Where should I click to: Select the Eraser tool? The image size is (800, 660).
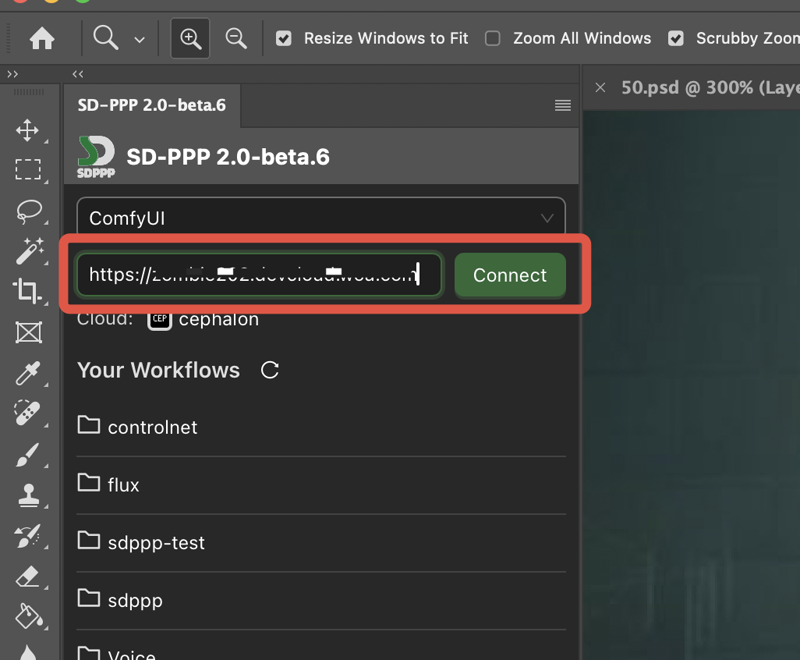(28, 577)
